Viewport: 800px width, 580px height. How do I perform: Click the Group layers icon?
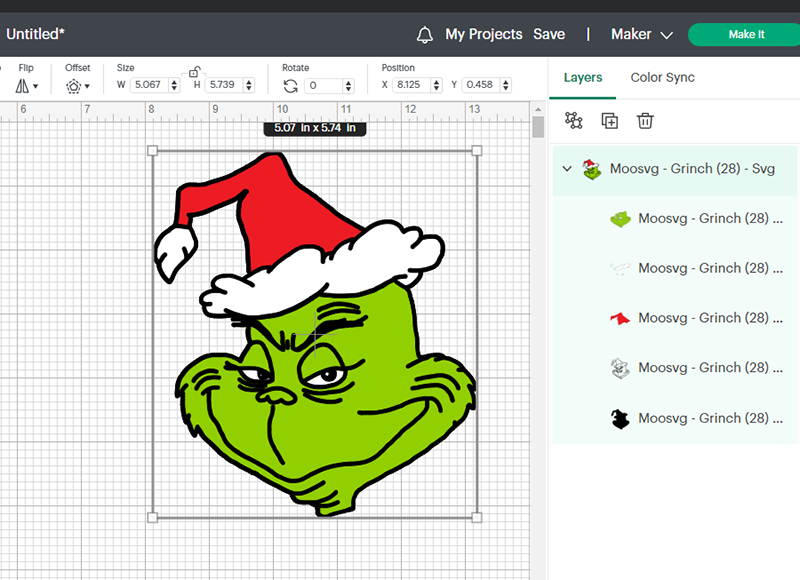[x=573, y=121]
